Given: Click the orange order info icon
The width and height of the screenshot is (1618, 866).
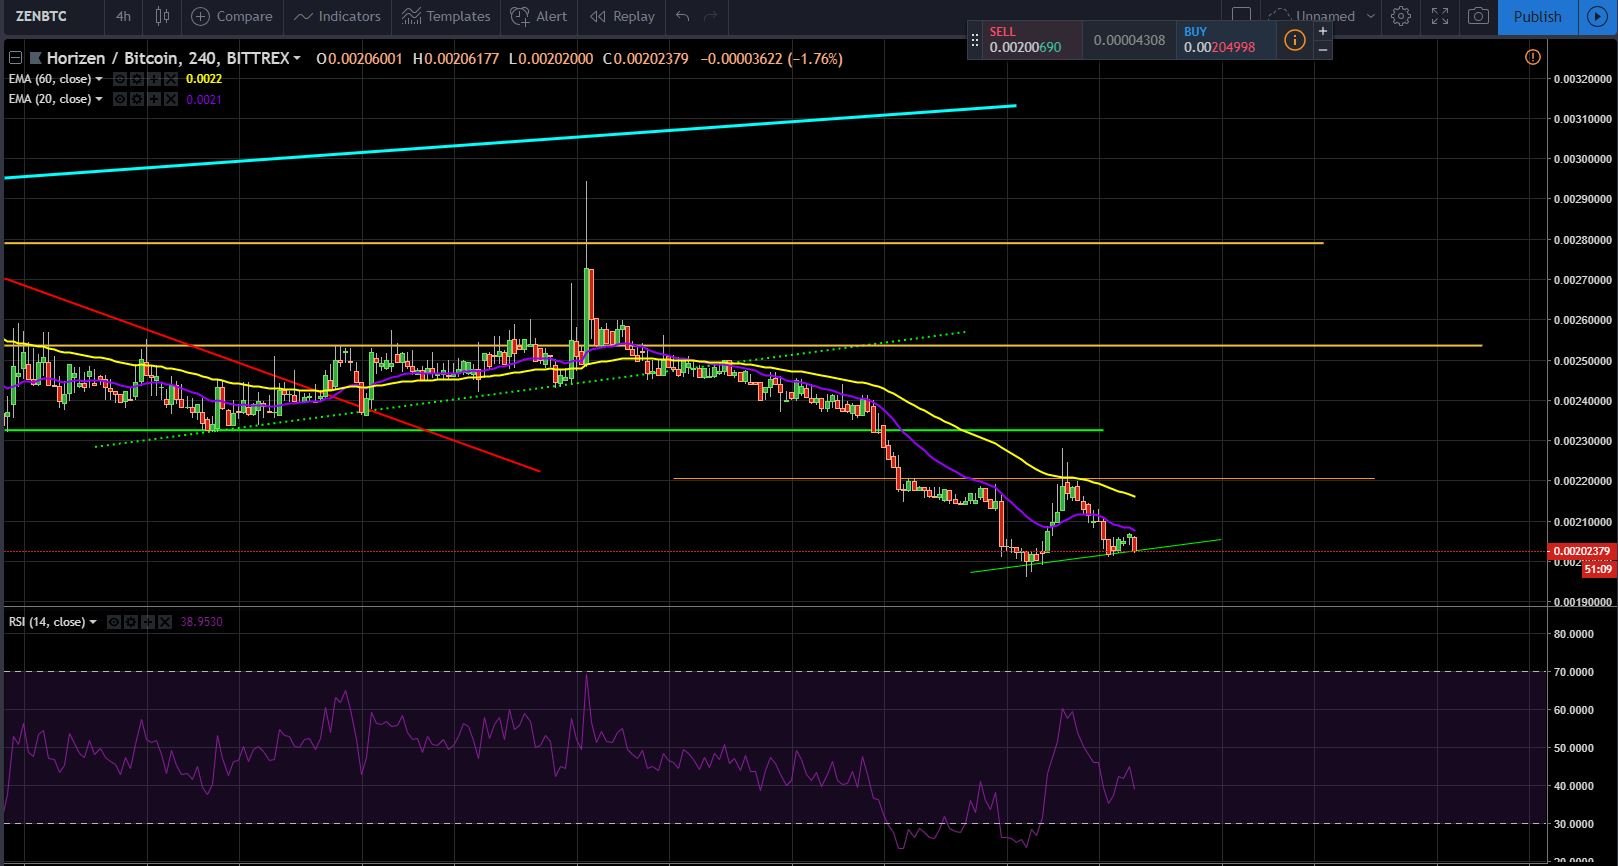Looking at the screenshot, I should [1294, 40].
